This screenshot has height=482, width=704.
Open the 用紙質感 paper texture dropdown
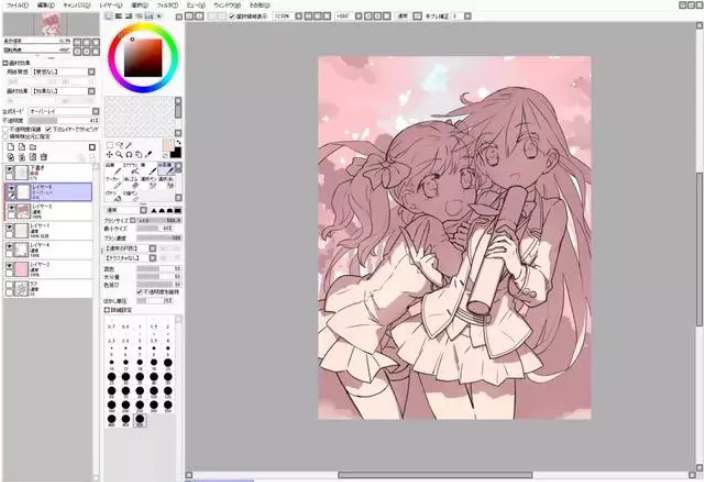92,72
